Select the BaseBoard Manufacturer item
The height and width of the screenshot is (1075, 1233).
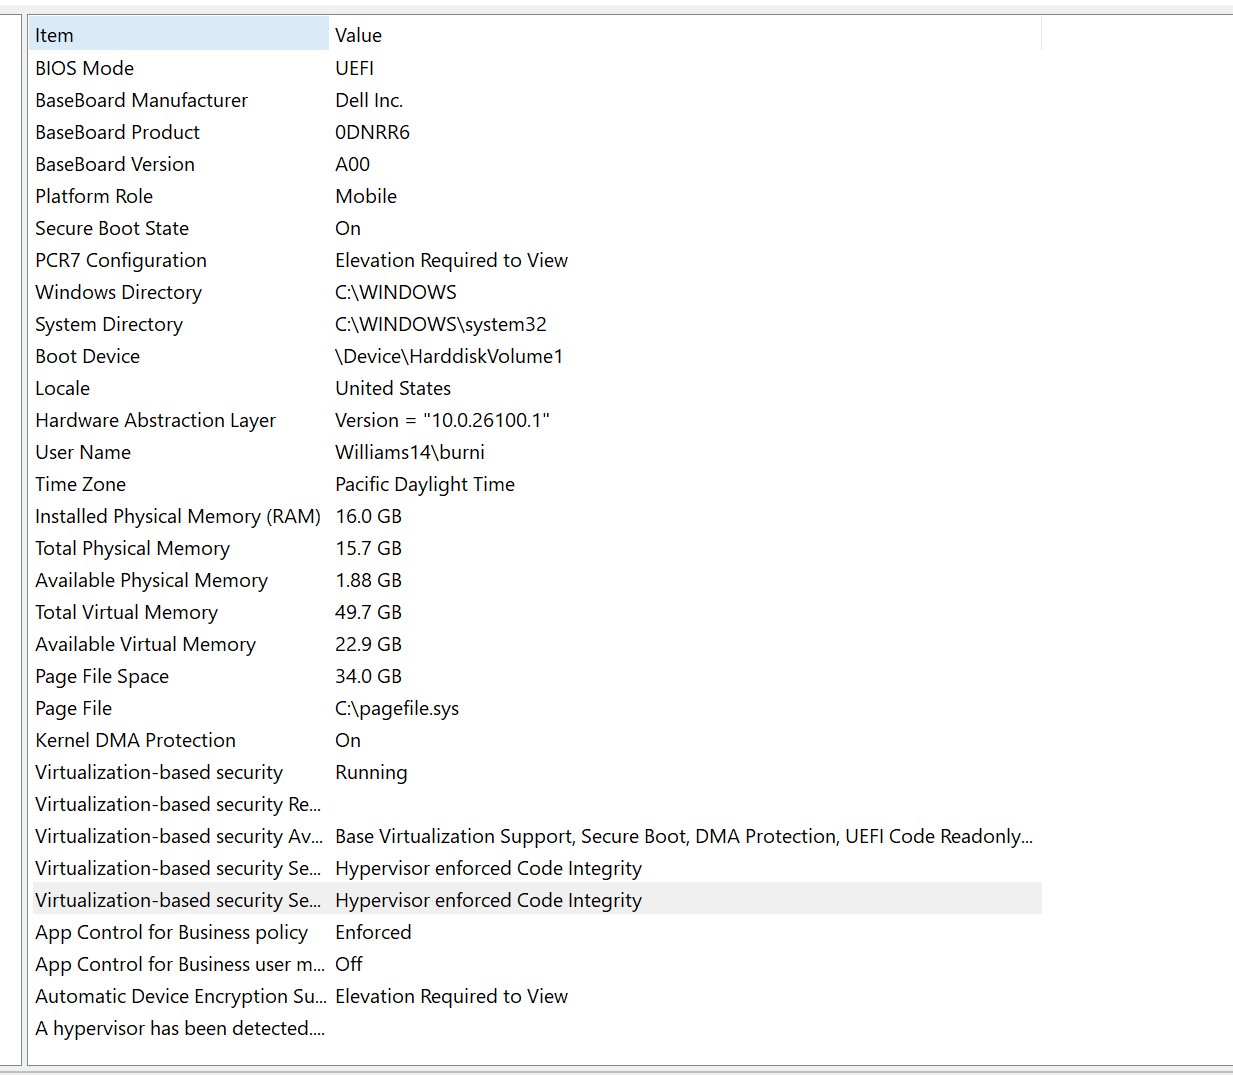(x=141, y=100)
